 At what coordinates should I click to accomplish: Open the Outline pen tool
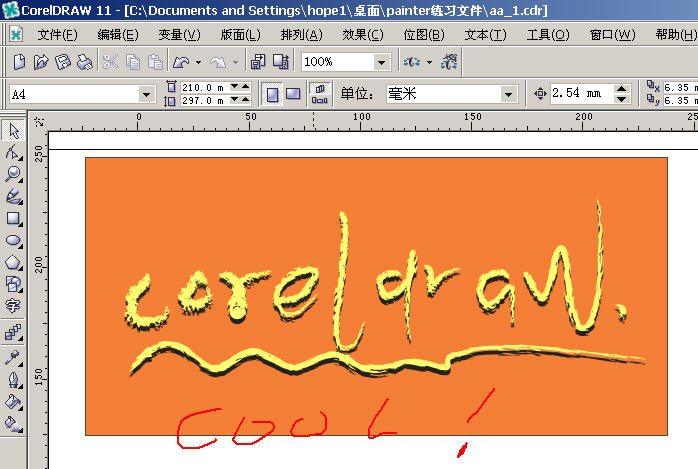pos(13,380)
